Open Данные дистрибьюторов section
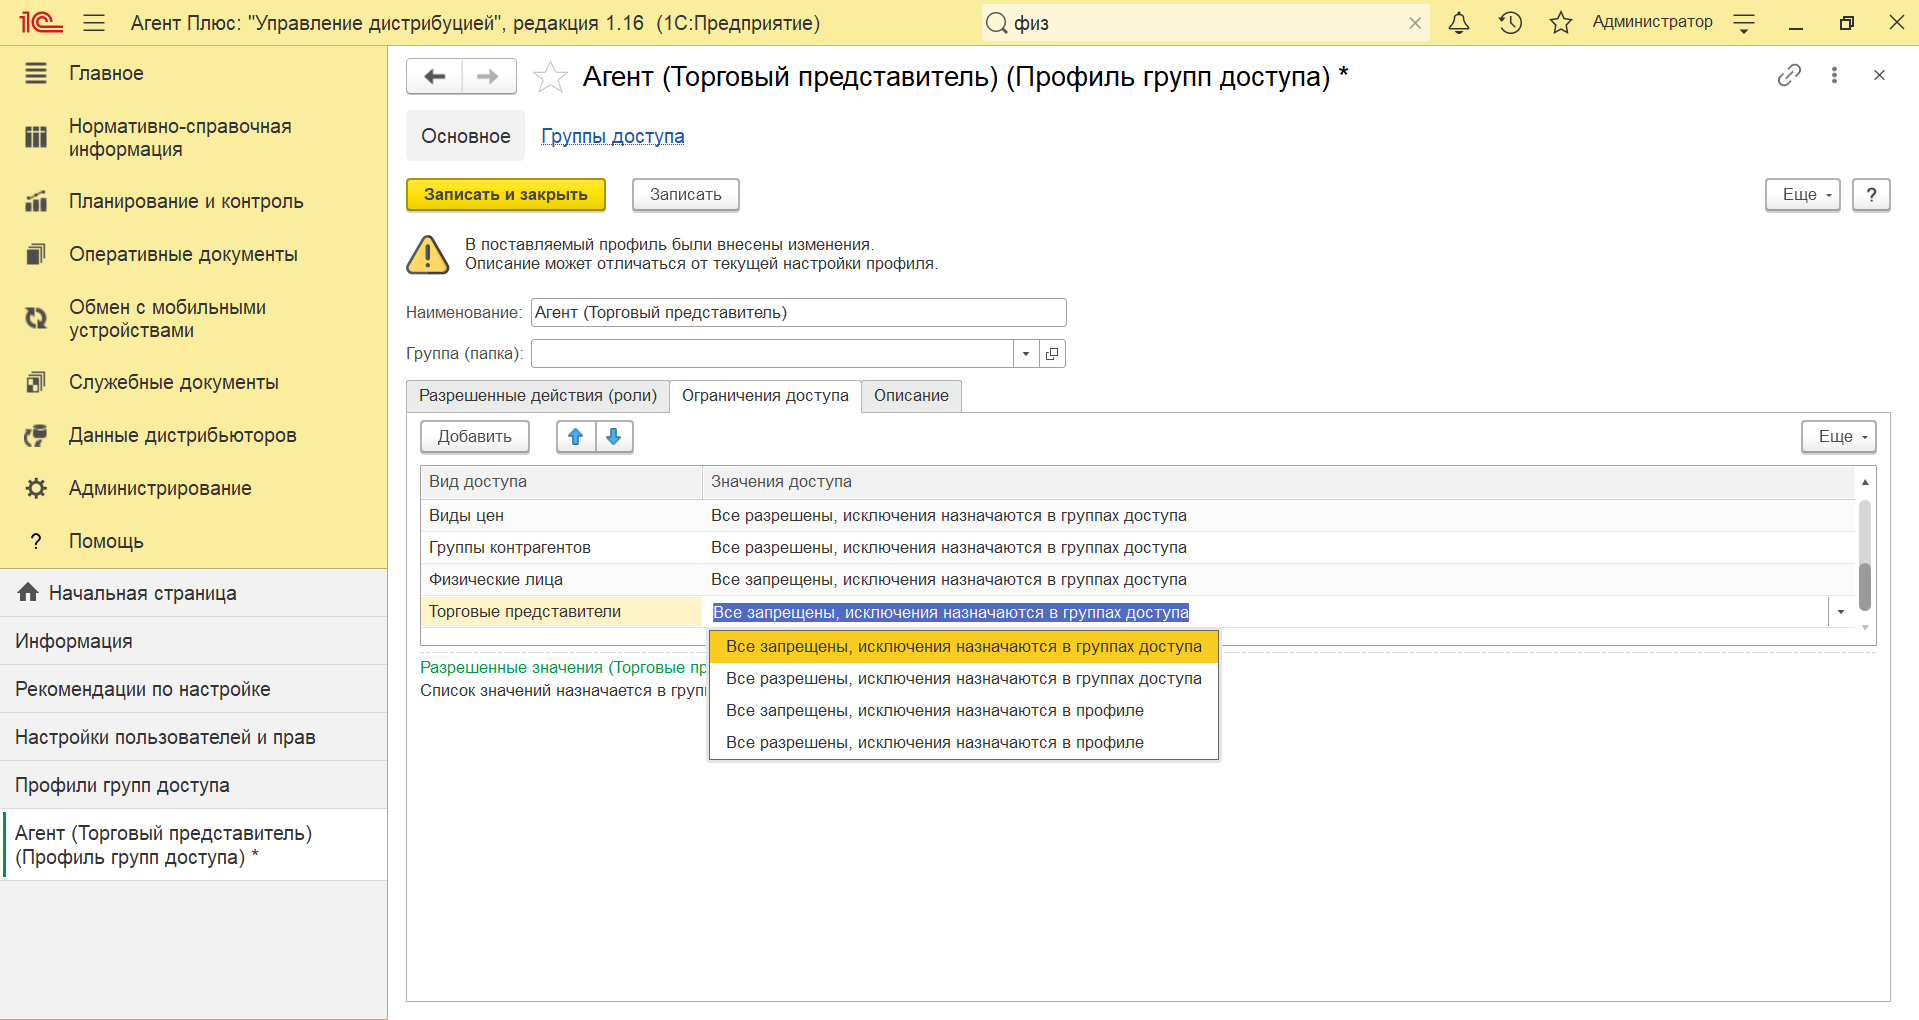Screen dimensions: 1919x1020 [x=194, y=435]
